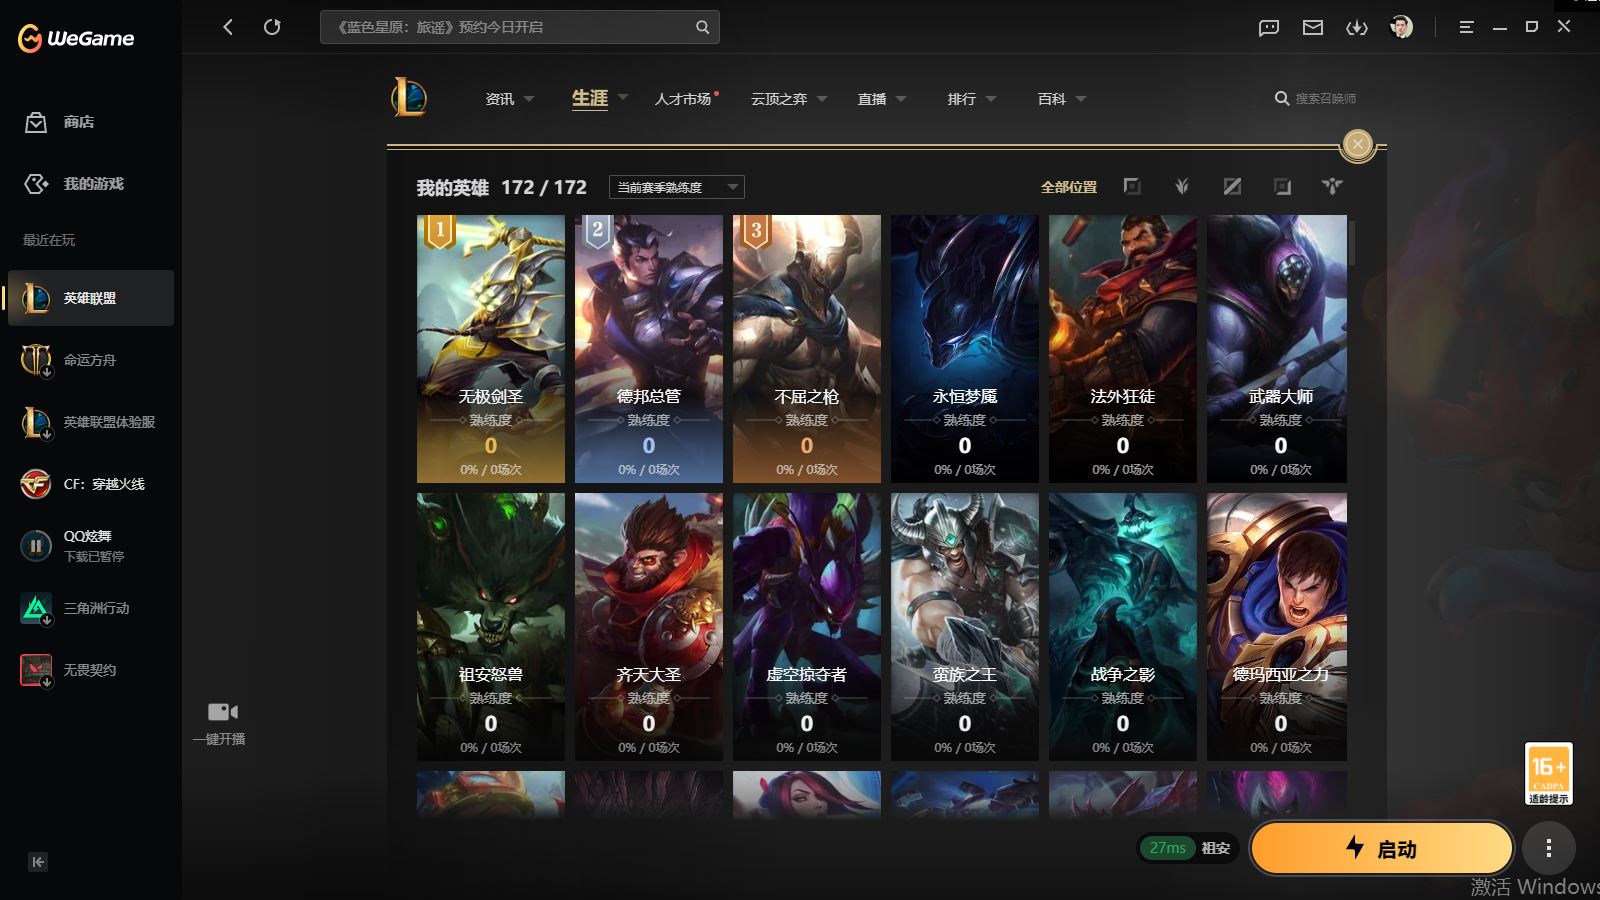The height and width of the screenshot is (900, 1600).
Task: Filter heroes by jungle position icon
Action: [1182, 186]
